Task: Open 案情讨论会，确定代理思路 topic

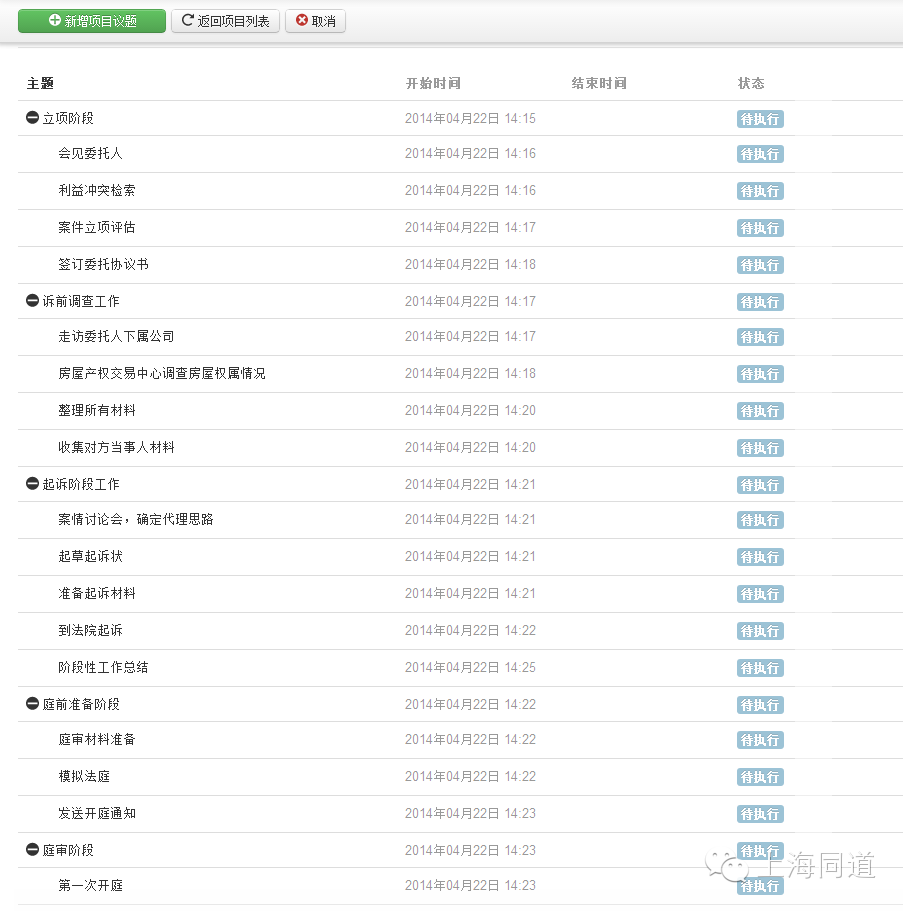Action: pyautogui.click(x=135, y=519)
